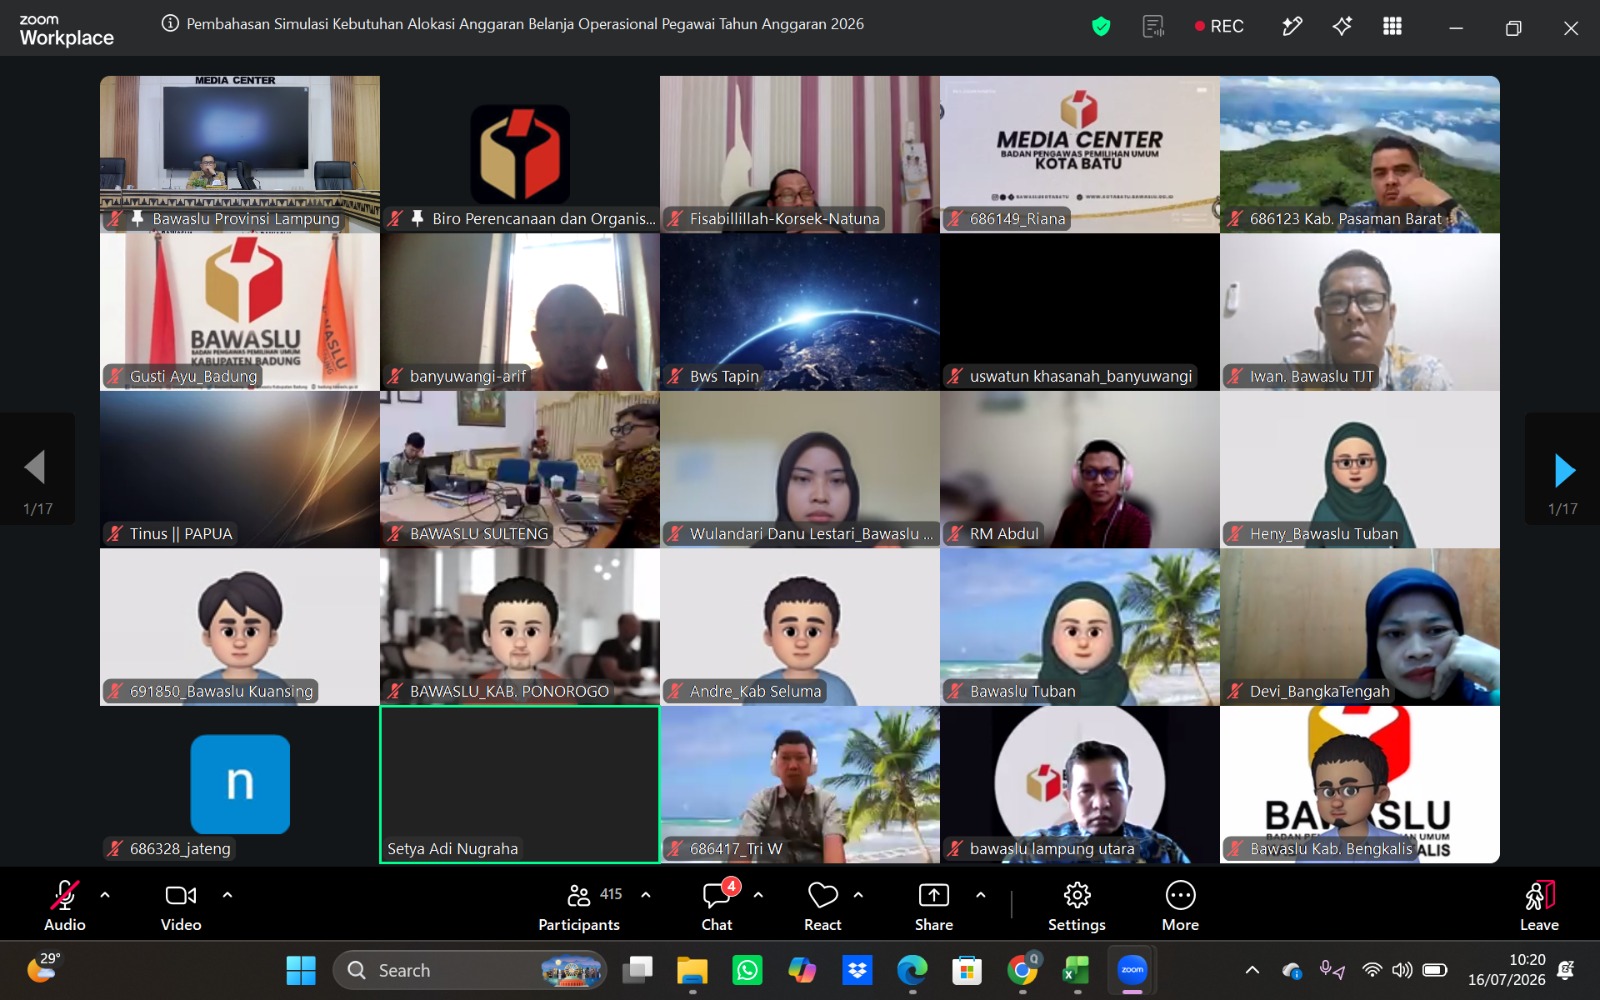
Task: Open the meeting notes transcript icon
Action: pos(1153,27)
